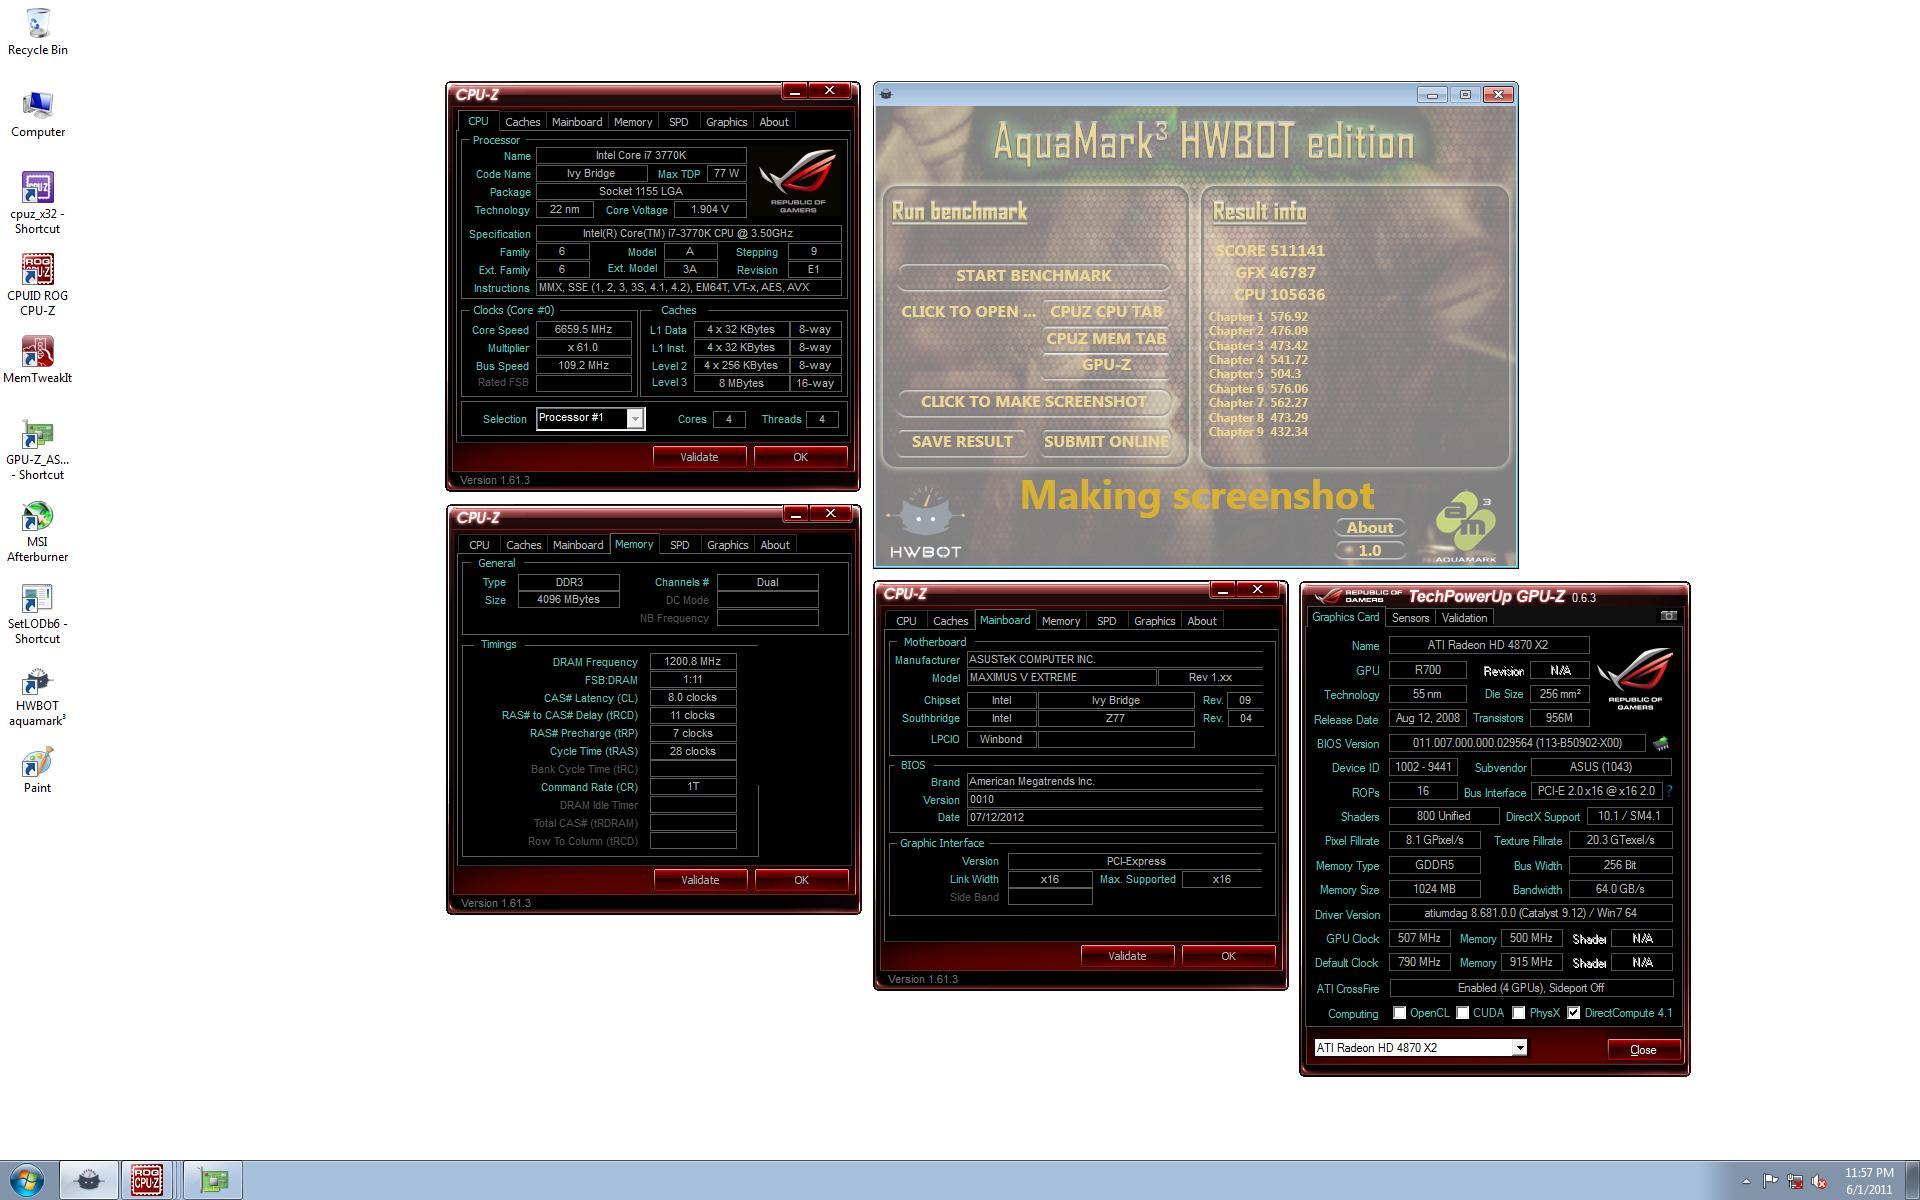1920x1200 pixels.
Task: Open Mainboard tab in top CPU-Z window
Action: (577, 122)
